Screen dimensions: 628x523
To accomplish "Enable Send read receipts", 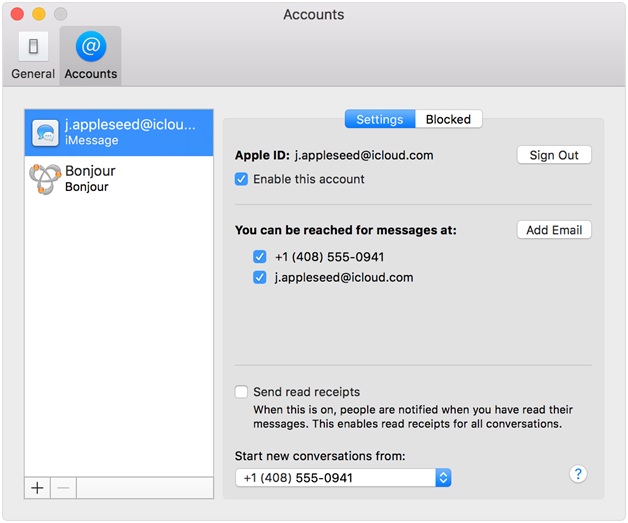I will 241,392.
